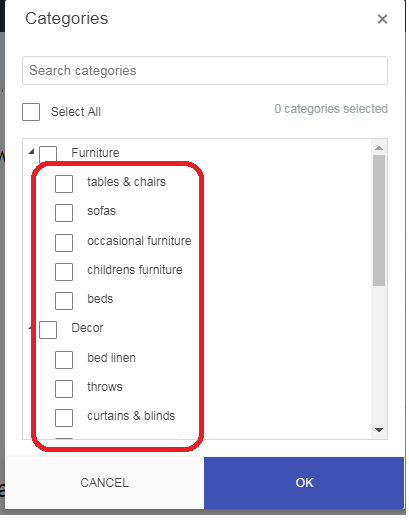Click scrollbar down arrow in category list
409x520 pixels.
point(379,430)
